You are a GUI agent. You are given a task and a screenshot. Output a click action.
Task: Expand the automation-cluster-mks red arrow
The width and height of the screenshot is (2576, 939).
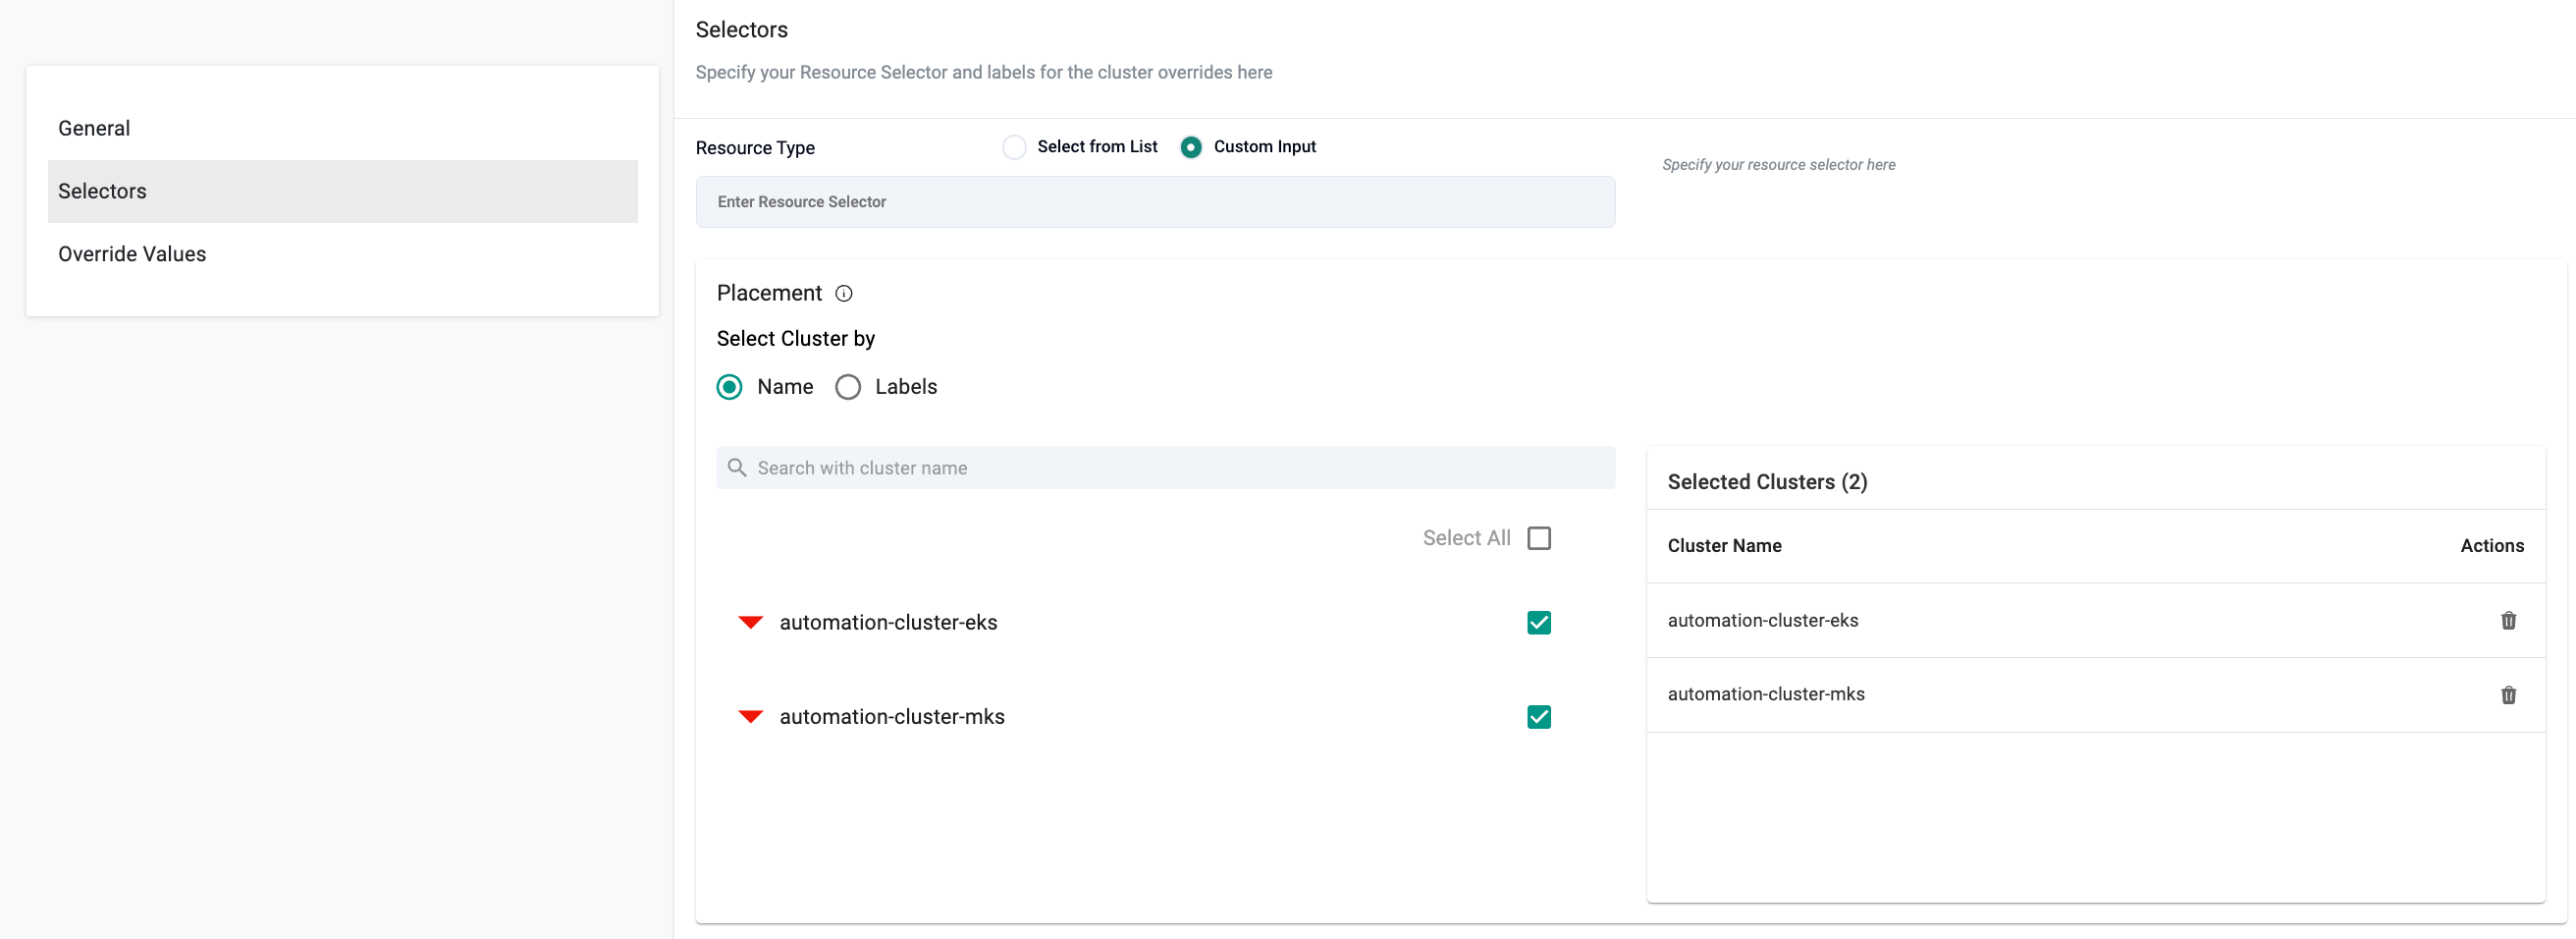coord(750,717)
